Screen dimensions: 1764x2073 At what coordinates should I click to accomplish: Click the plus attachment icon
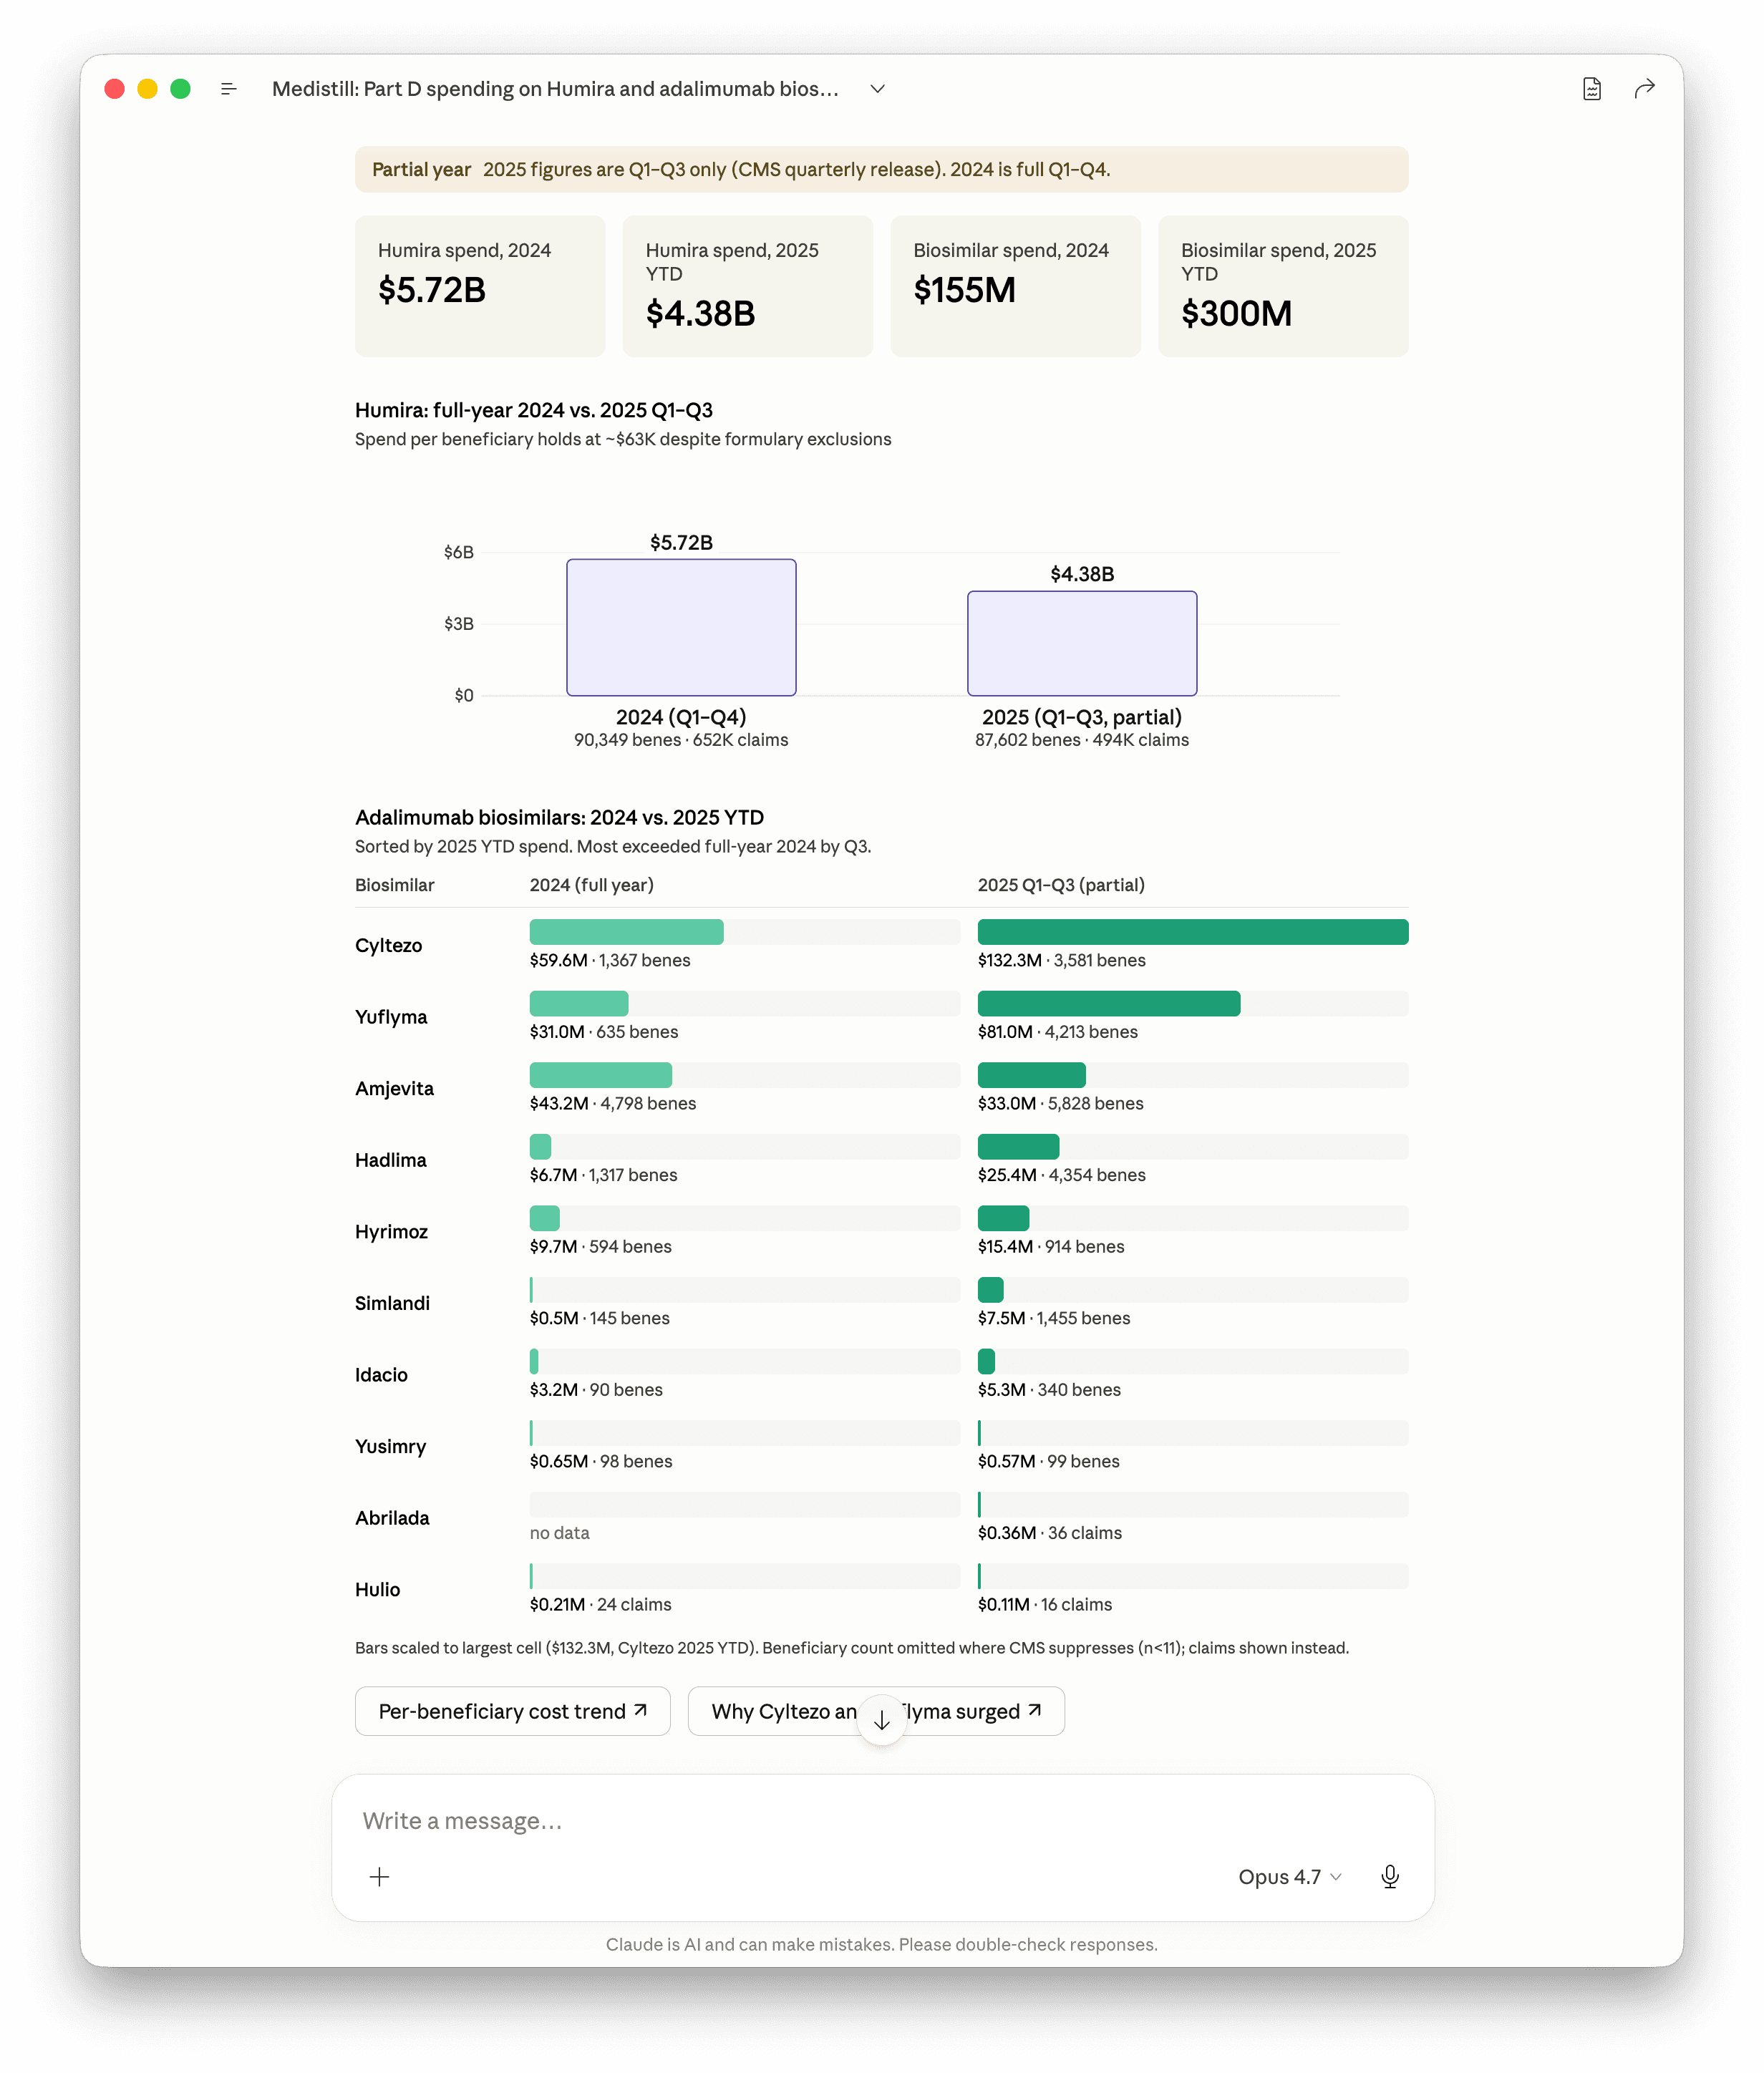click(x=379, y=1877)
